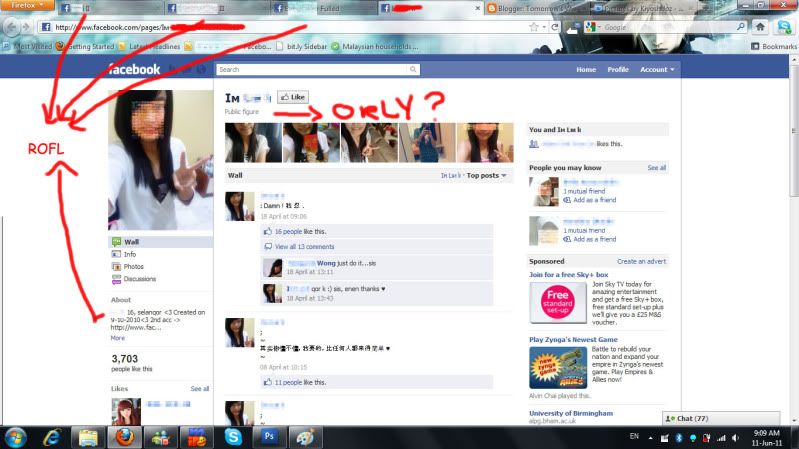Click More under the About section
This screenshot has width=799, height=449.
click(118, 338)
